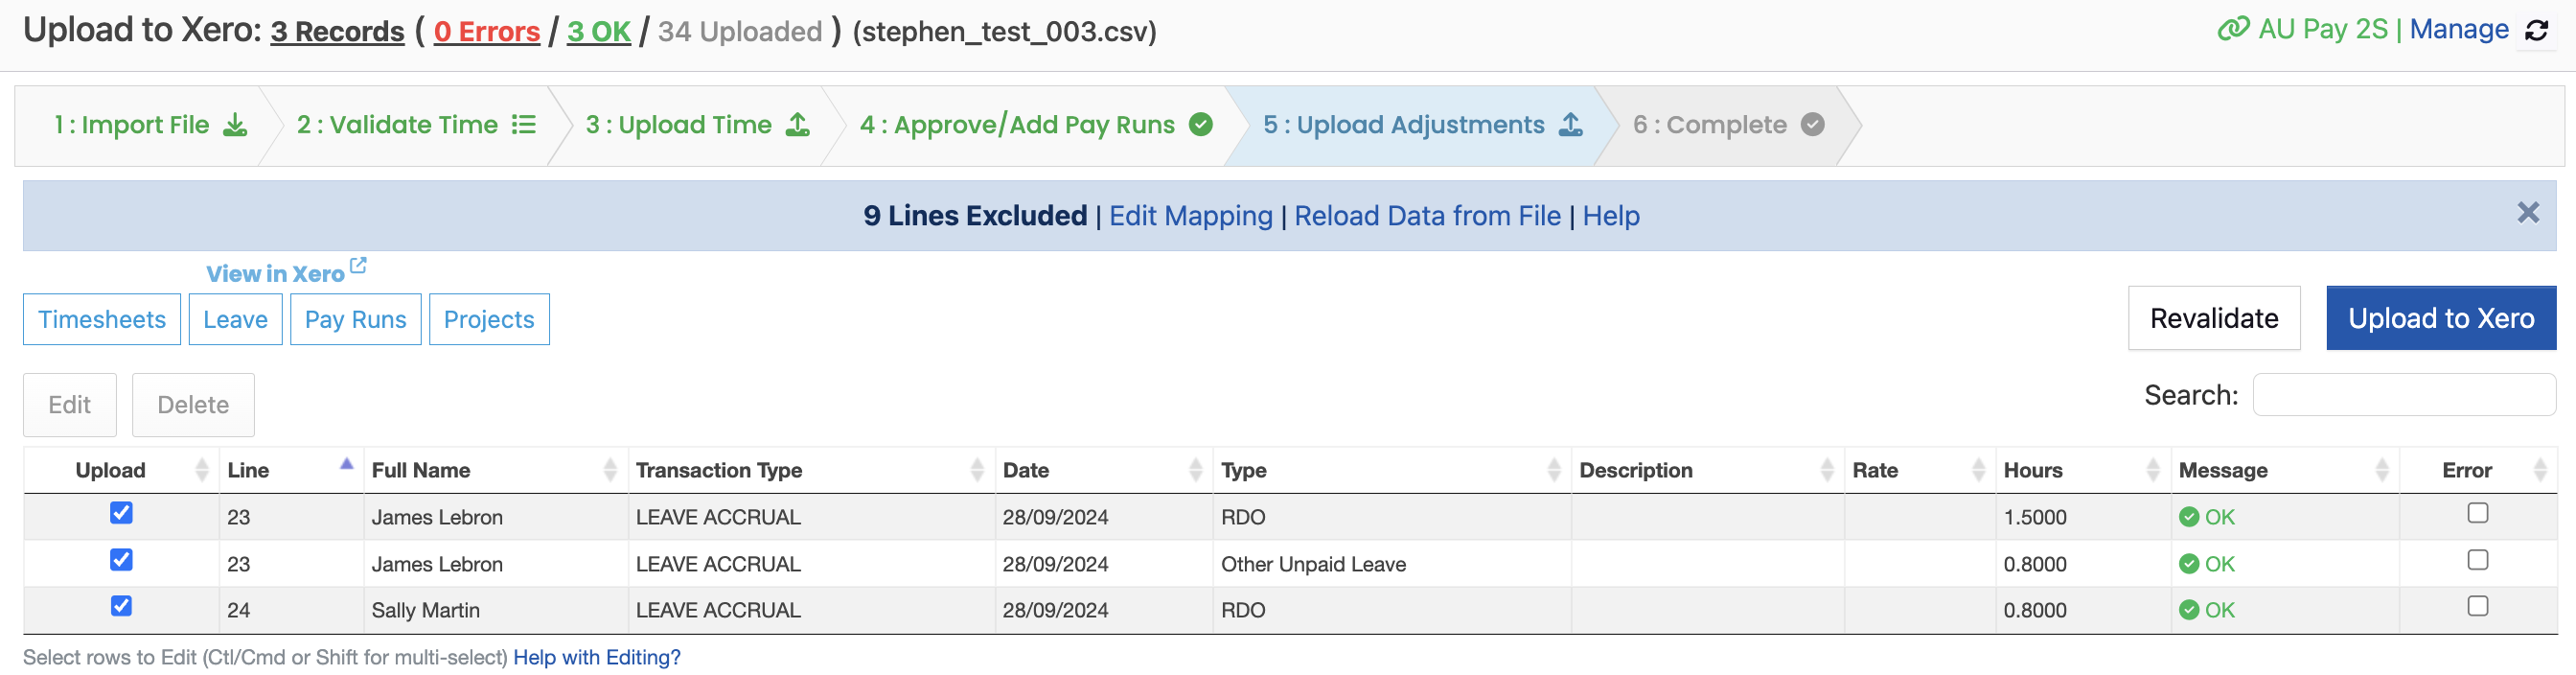Image resolution: width=2576 pixels, height=675 pixels.
Task: Dismiss the Lines Excluded banner
Action: pyautogui.click(x=2528, y=213)
